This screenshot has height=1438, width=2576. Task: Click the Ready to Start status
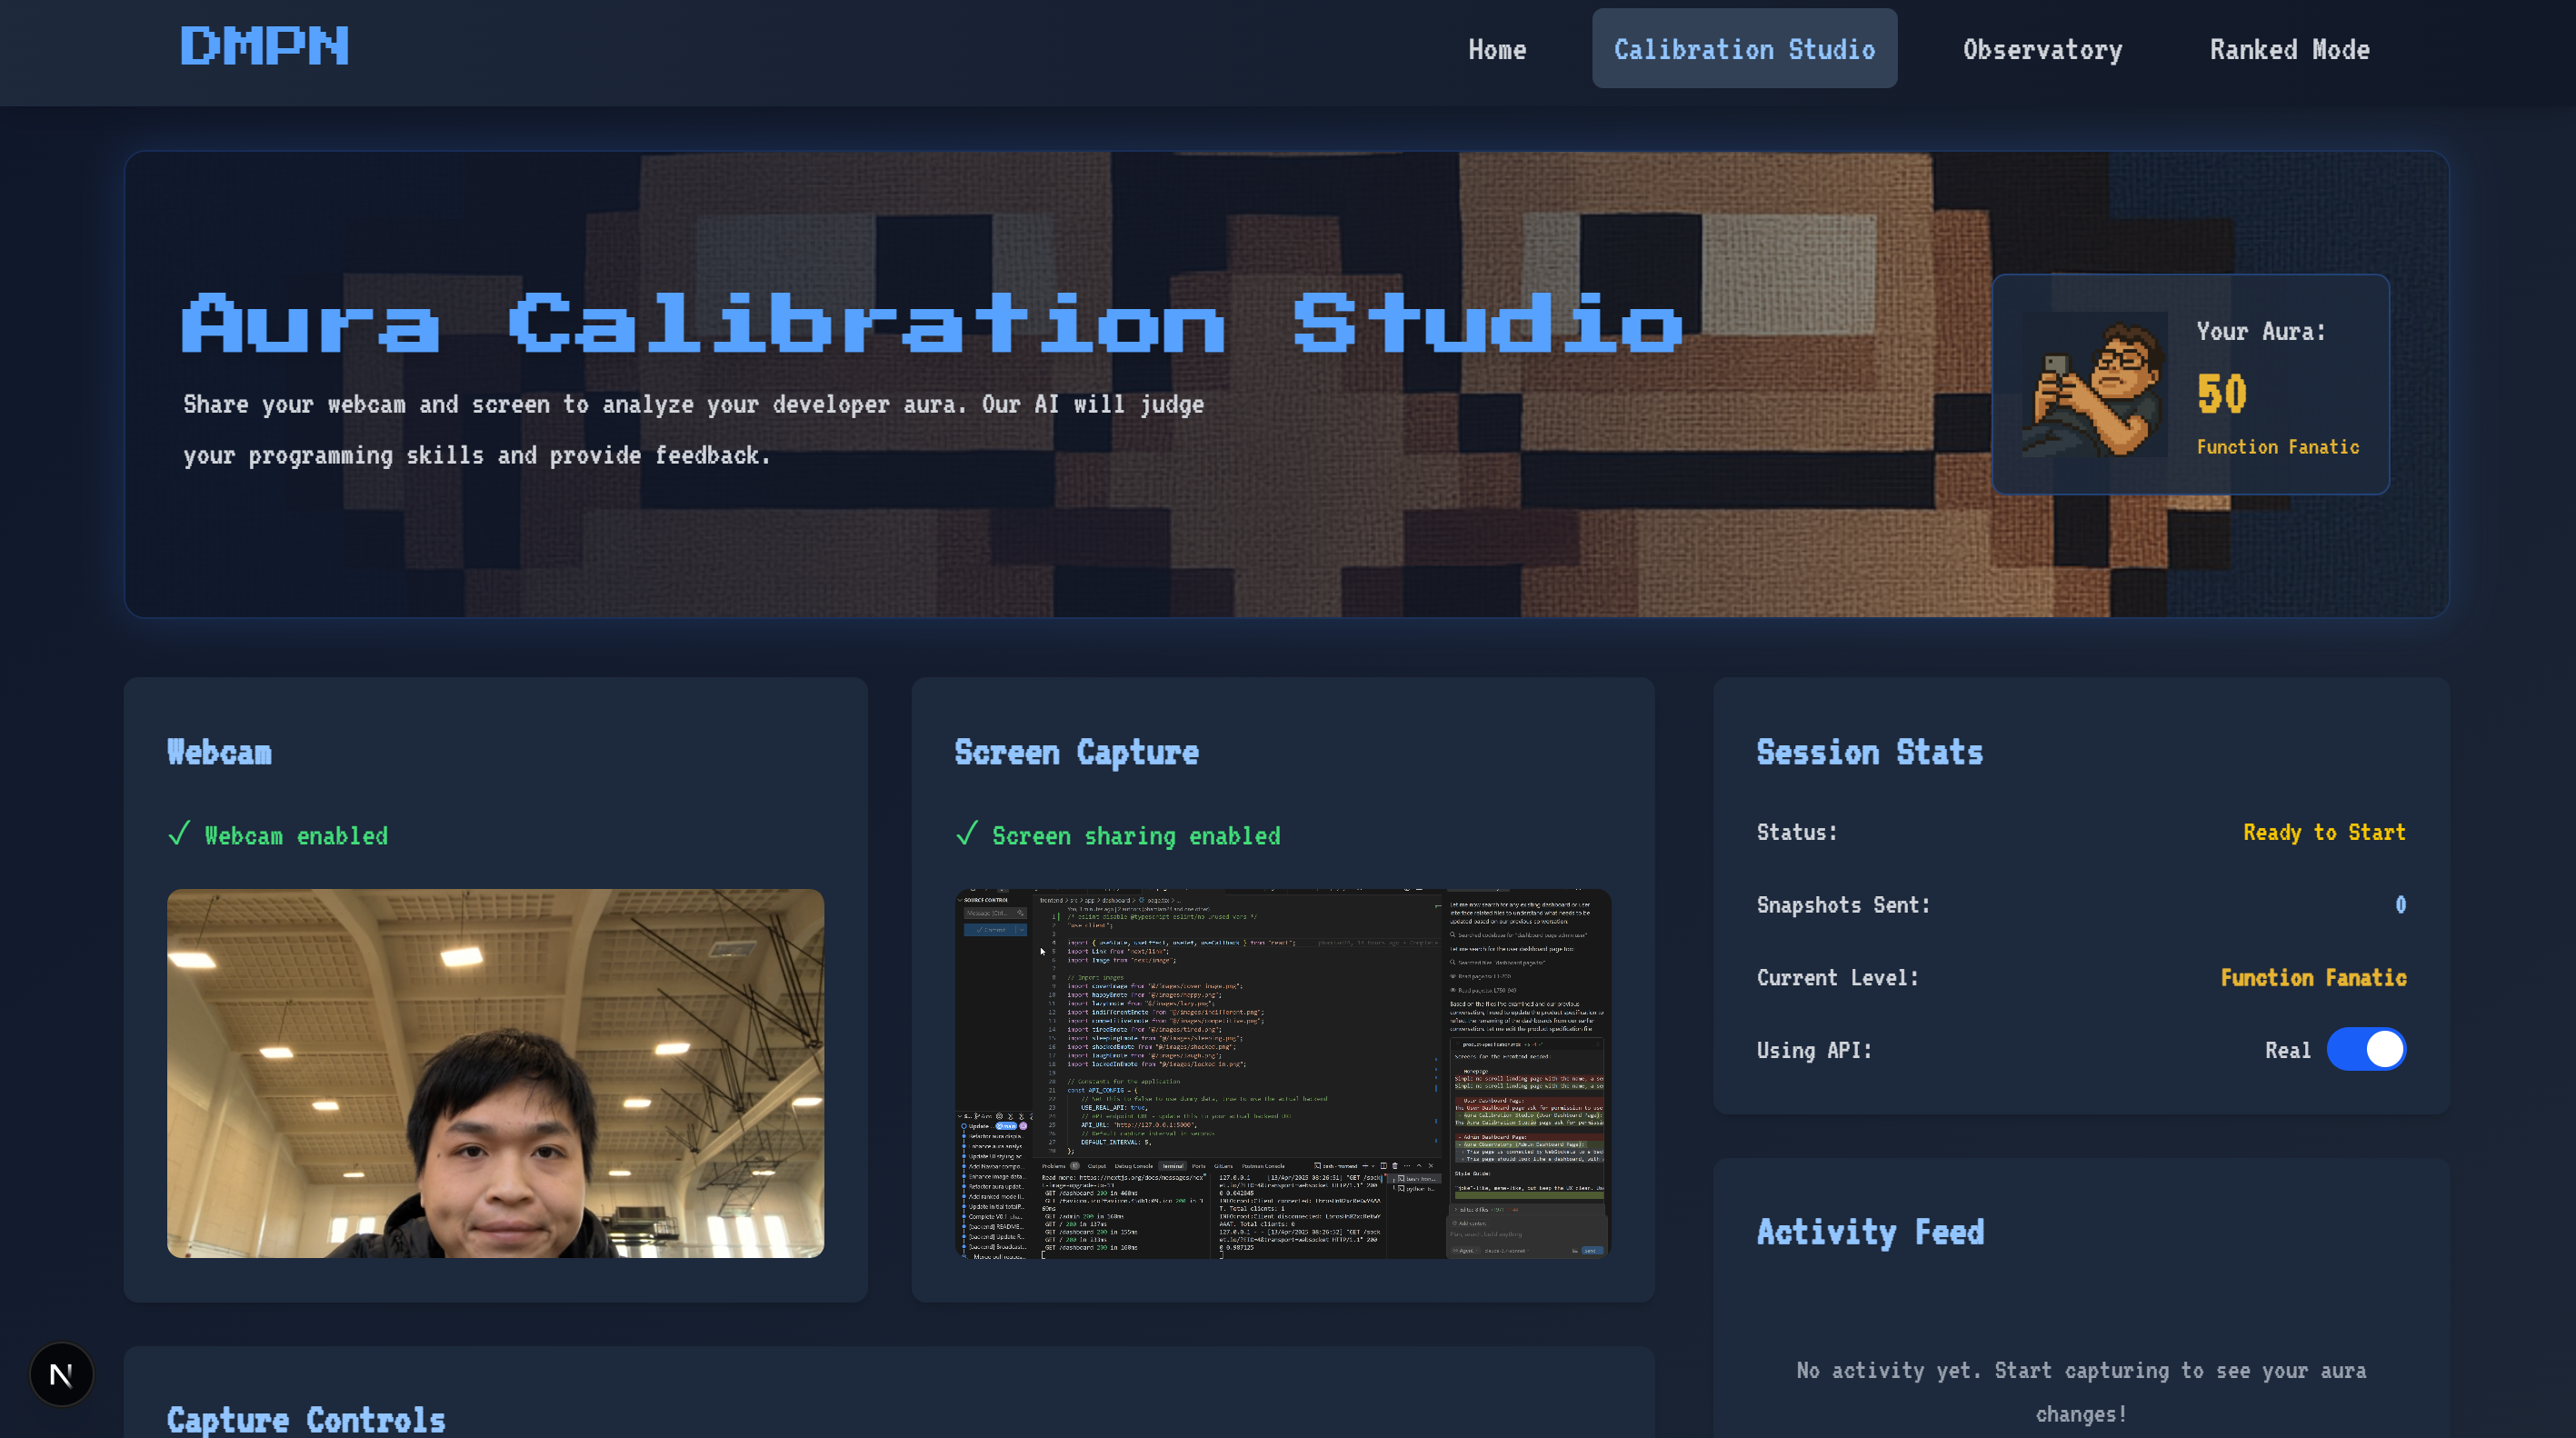pyautogui.click(x=2323, y=832)
